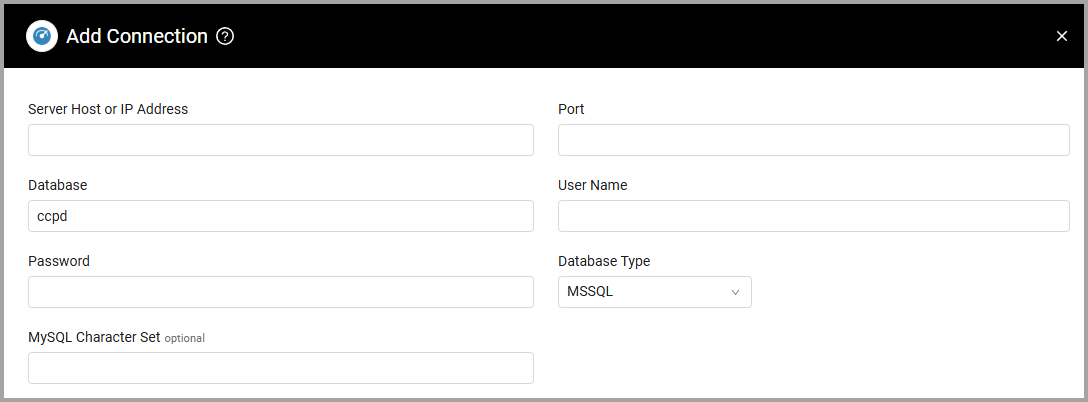Click the Port field label
The height and width of the screenshot is (402, 1088).
(571, 109)
